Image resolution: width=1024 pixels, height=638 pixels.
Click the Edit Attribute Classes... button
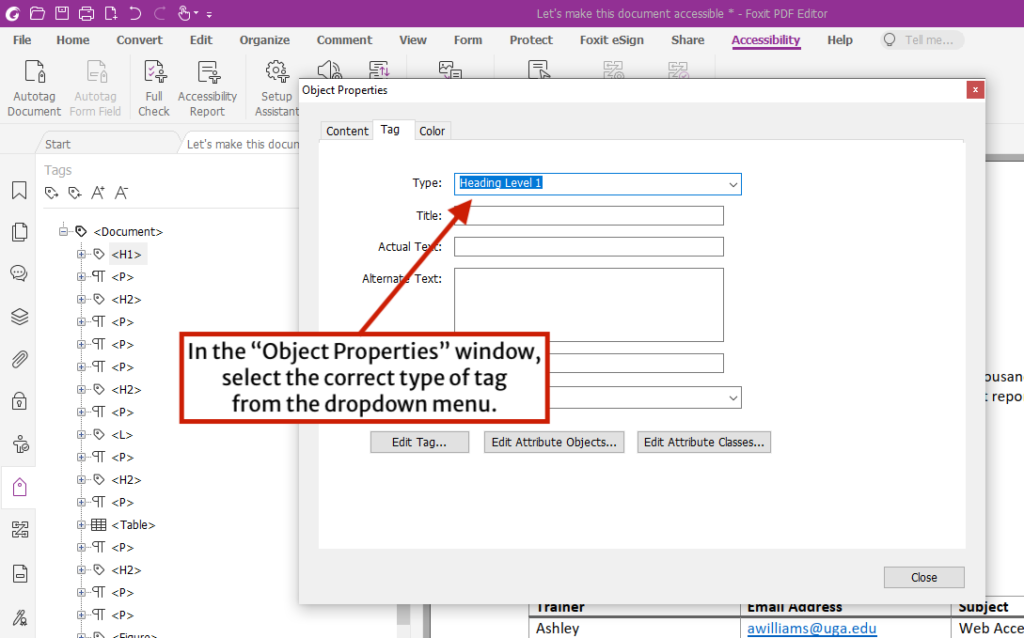(x=703, y=442)
